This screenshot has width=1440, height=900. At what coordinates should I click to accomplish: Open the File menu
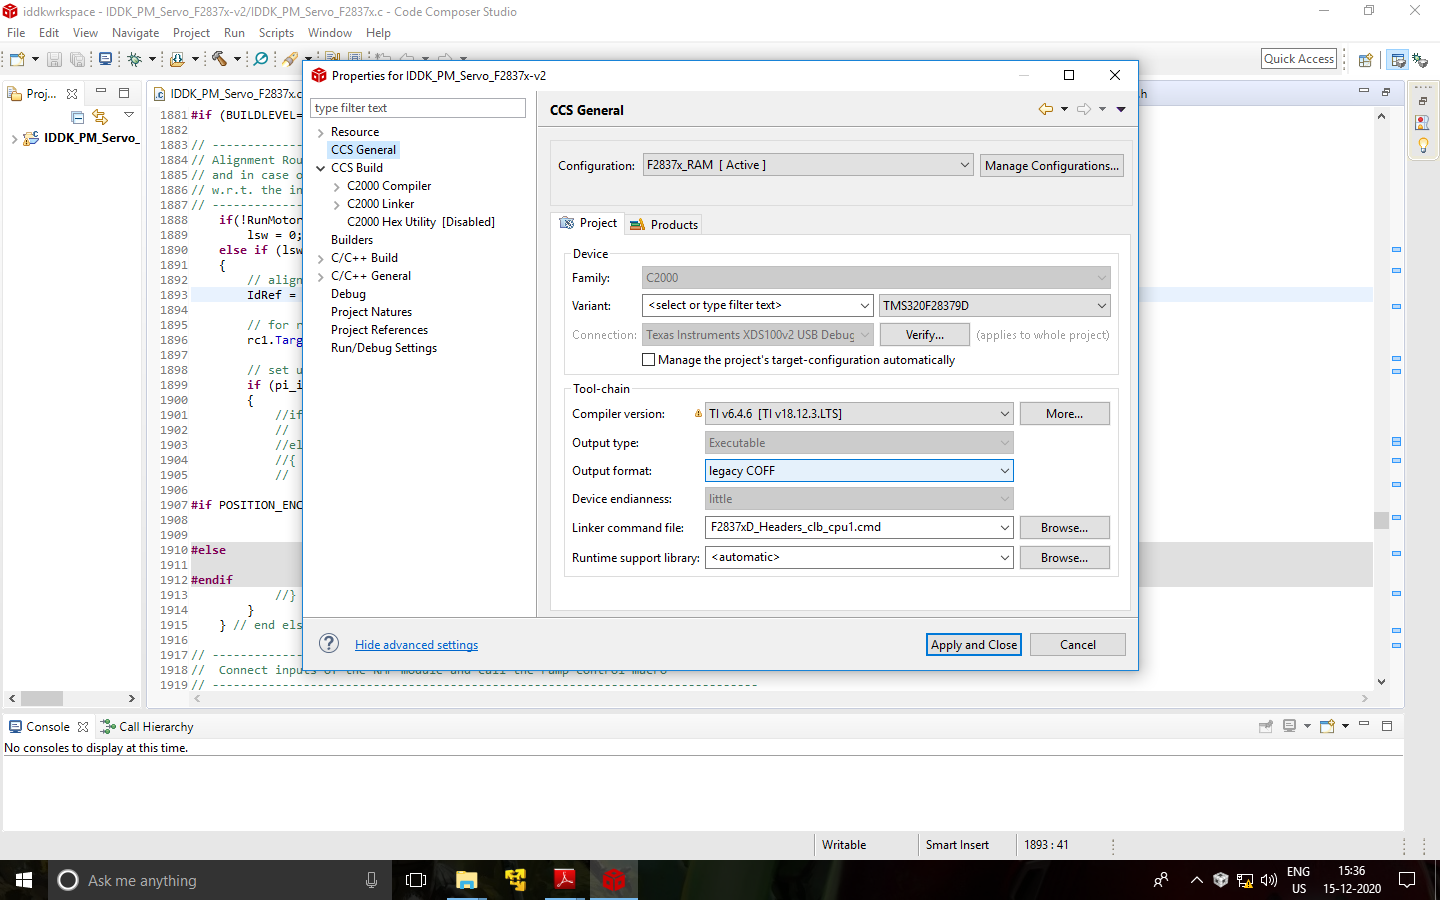(x=16, y=33)
